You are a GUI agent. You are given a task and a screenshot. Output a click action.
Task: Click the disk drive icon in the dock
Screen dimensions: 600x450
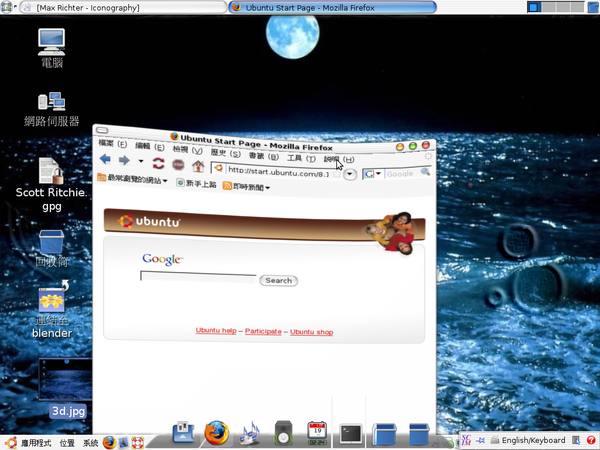(x=183, y=432)
